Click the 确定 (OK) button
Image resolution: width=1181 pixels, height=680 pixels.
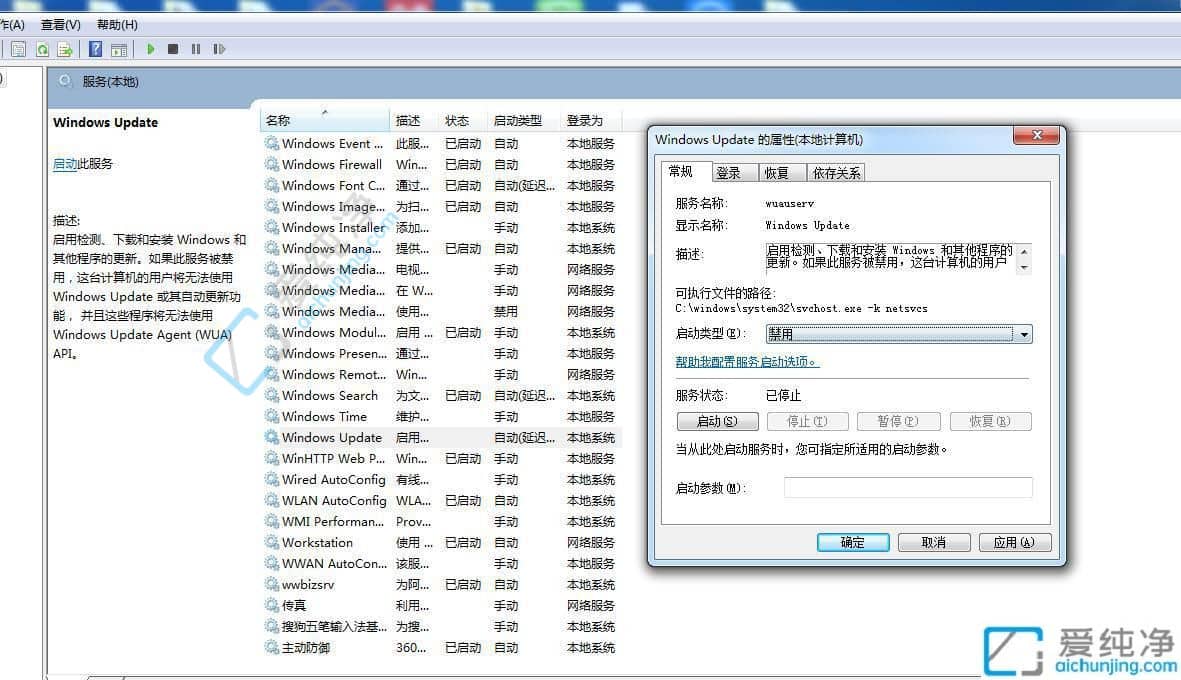click(853, 542)
